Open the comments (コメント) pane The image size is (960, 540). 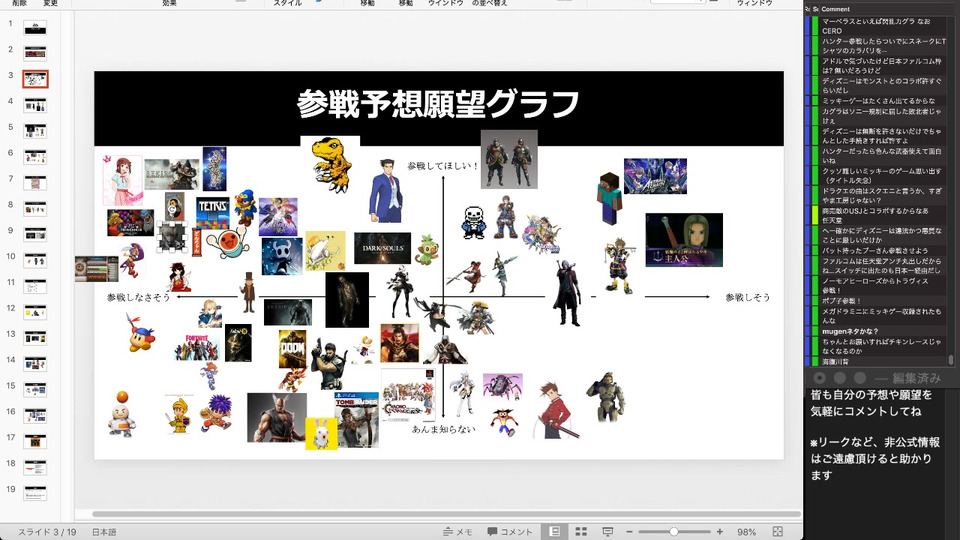[510, 532]
